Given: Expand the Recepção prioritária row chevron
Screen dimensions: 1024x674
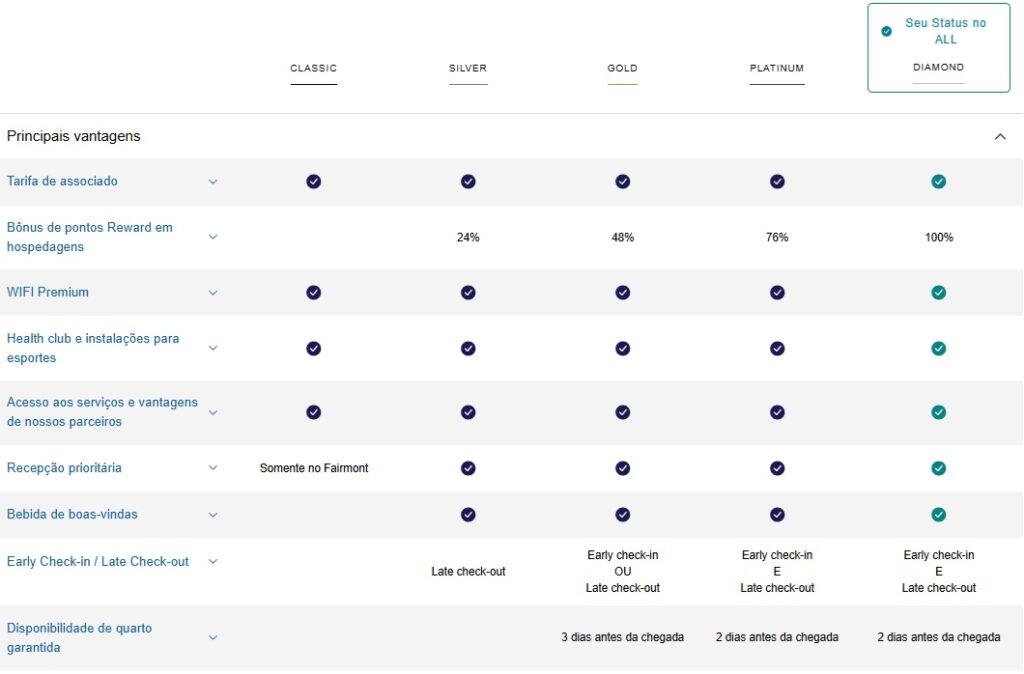Looking at the screenshot, I should 212,468.
